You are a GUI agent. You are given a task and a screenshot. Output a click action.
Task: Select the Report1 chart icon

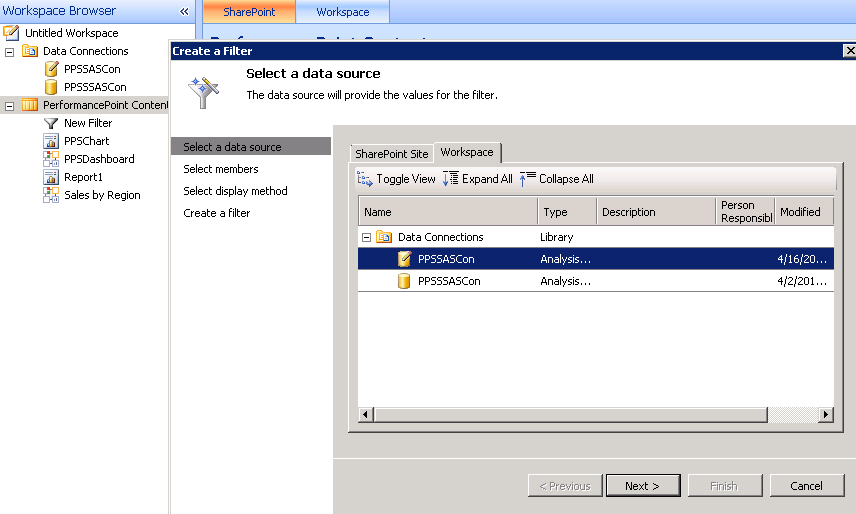[x=51, y=177]
